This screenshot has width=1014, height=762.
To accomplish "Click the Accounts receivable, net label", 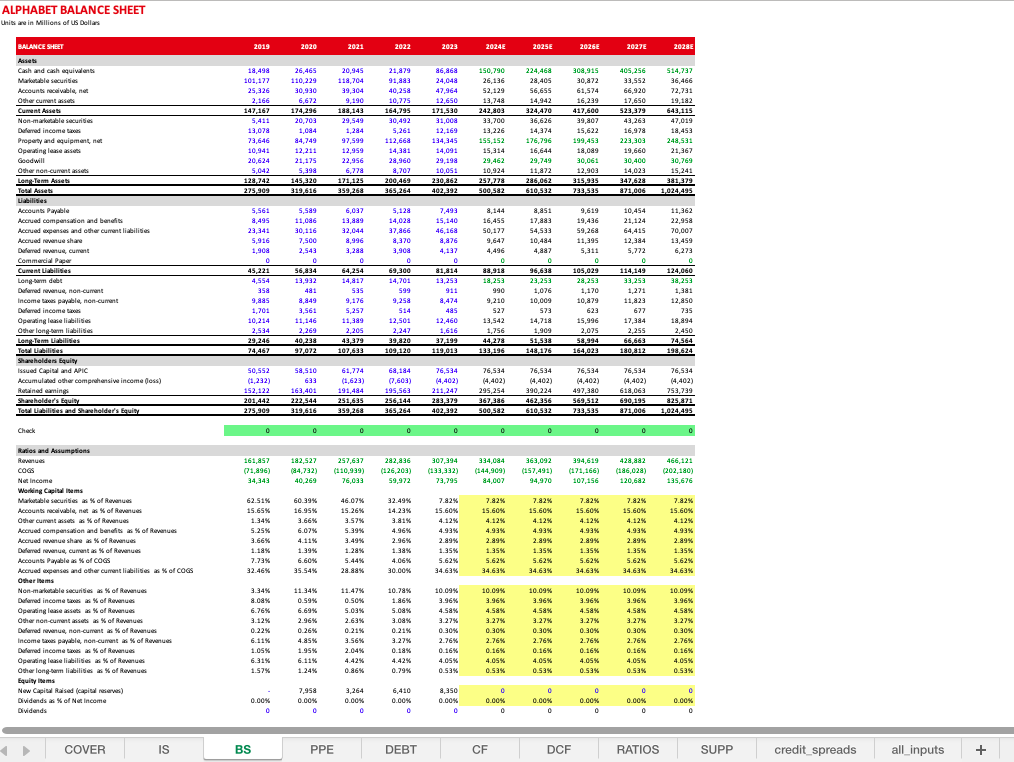I will [x=53, y=91].
